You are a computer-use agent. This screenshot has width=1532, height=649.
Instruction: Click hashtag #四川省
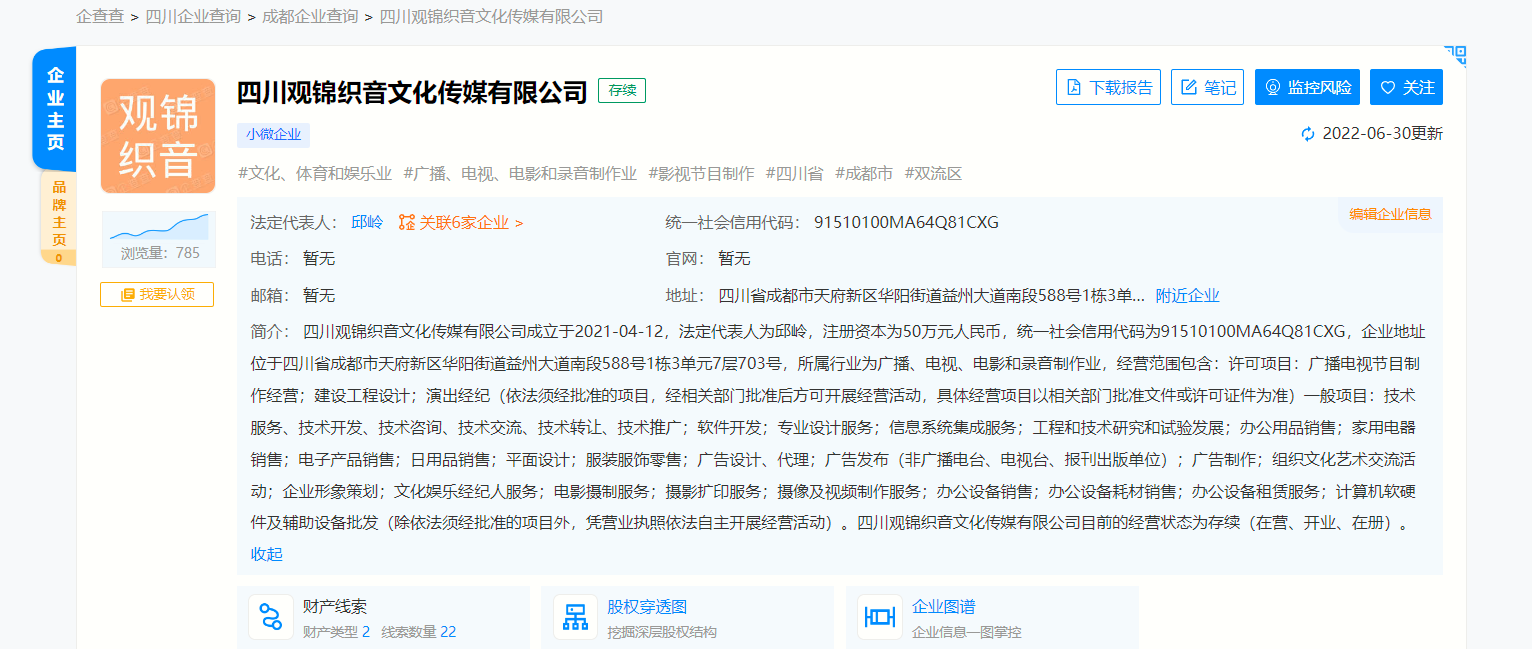[x=794, y=174]
